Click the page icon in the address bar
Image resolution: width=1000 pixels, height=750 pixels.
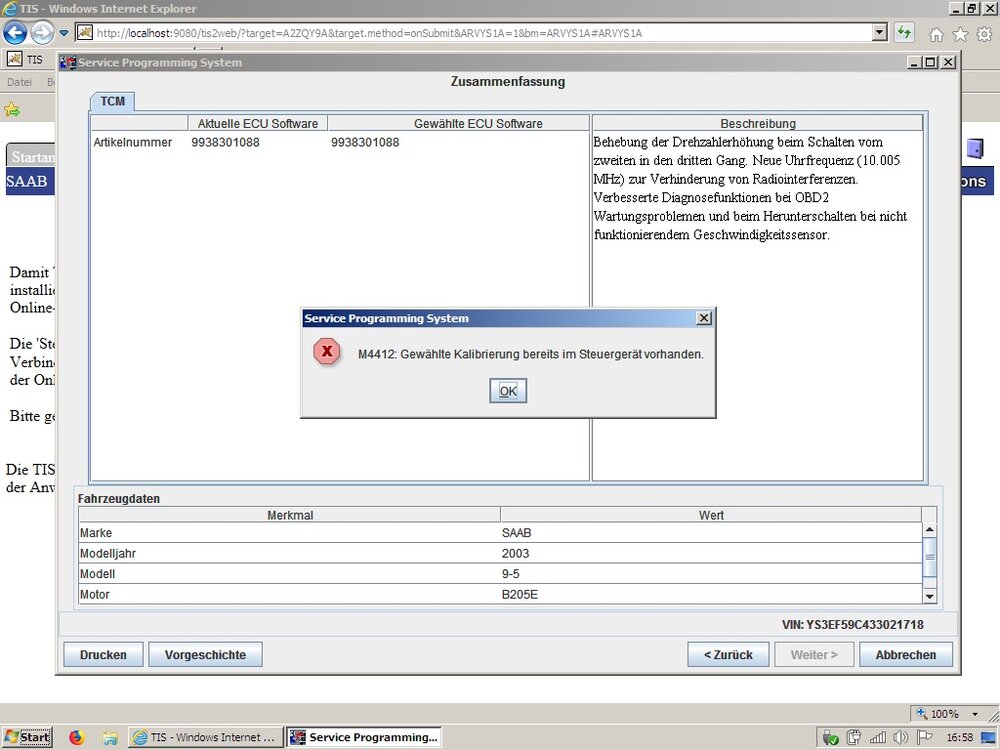[85, 32]
